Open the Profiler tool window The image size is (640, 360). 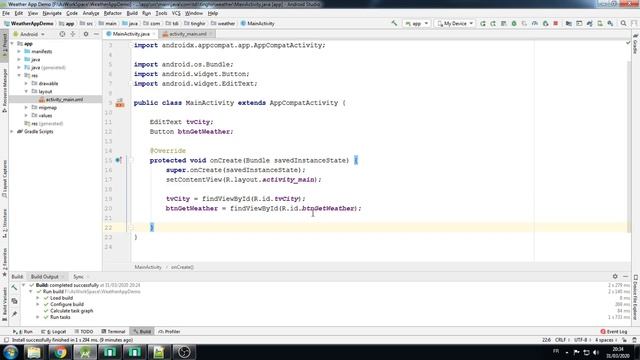click(169, 331)
